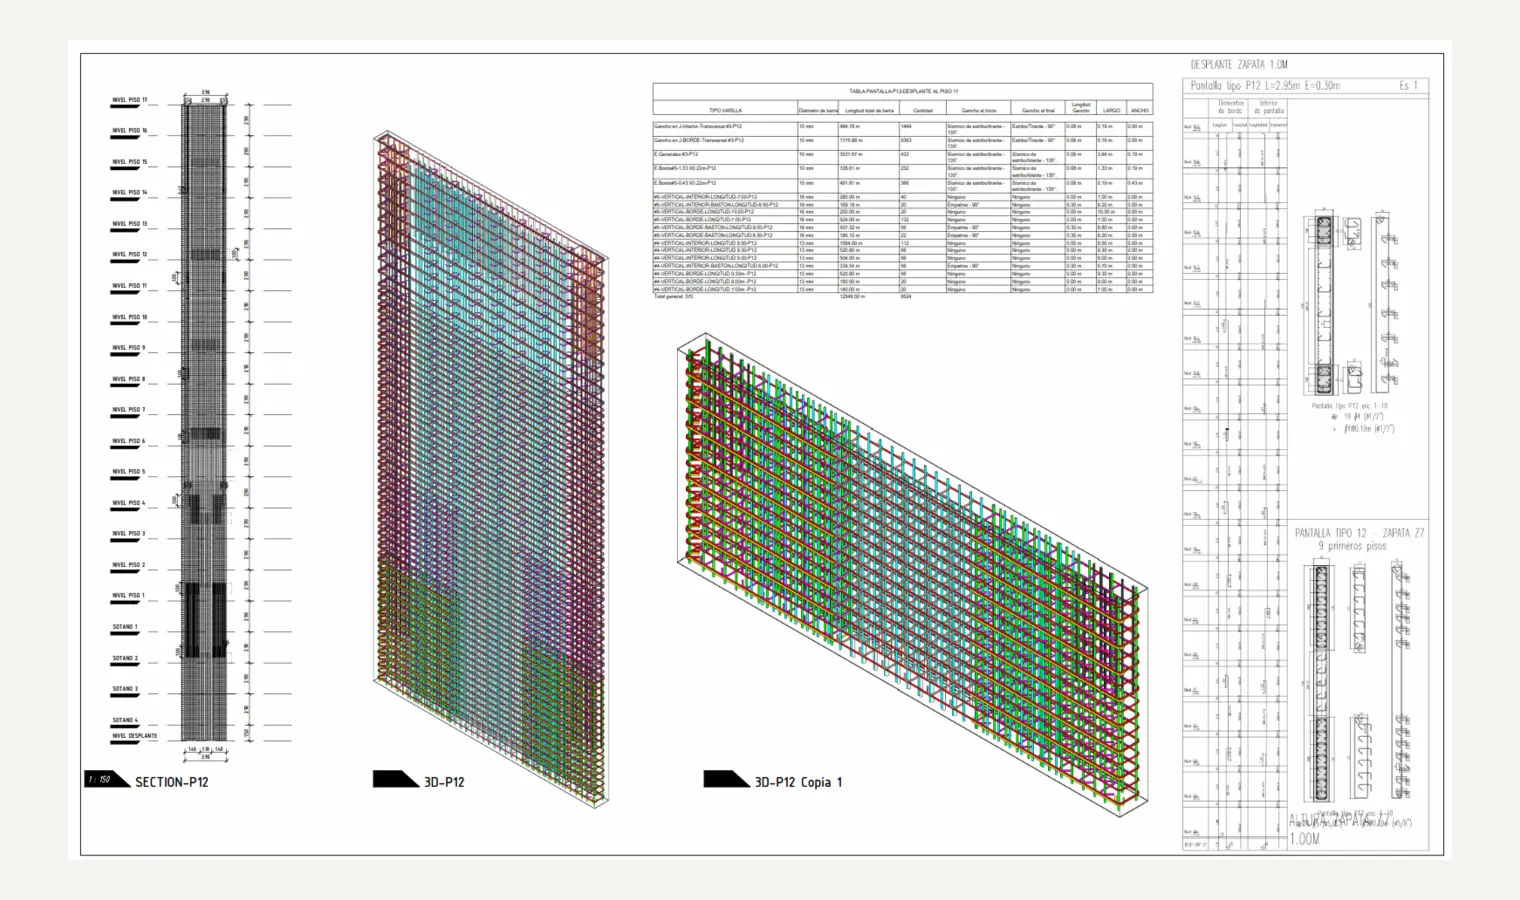Select the NIVEL PISO 1 level label
1520x900 pixels.
coord(128,596)
